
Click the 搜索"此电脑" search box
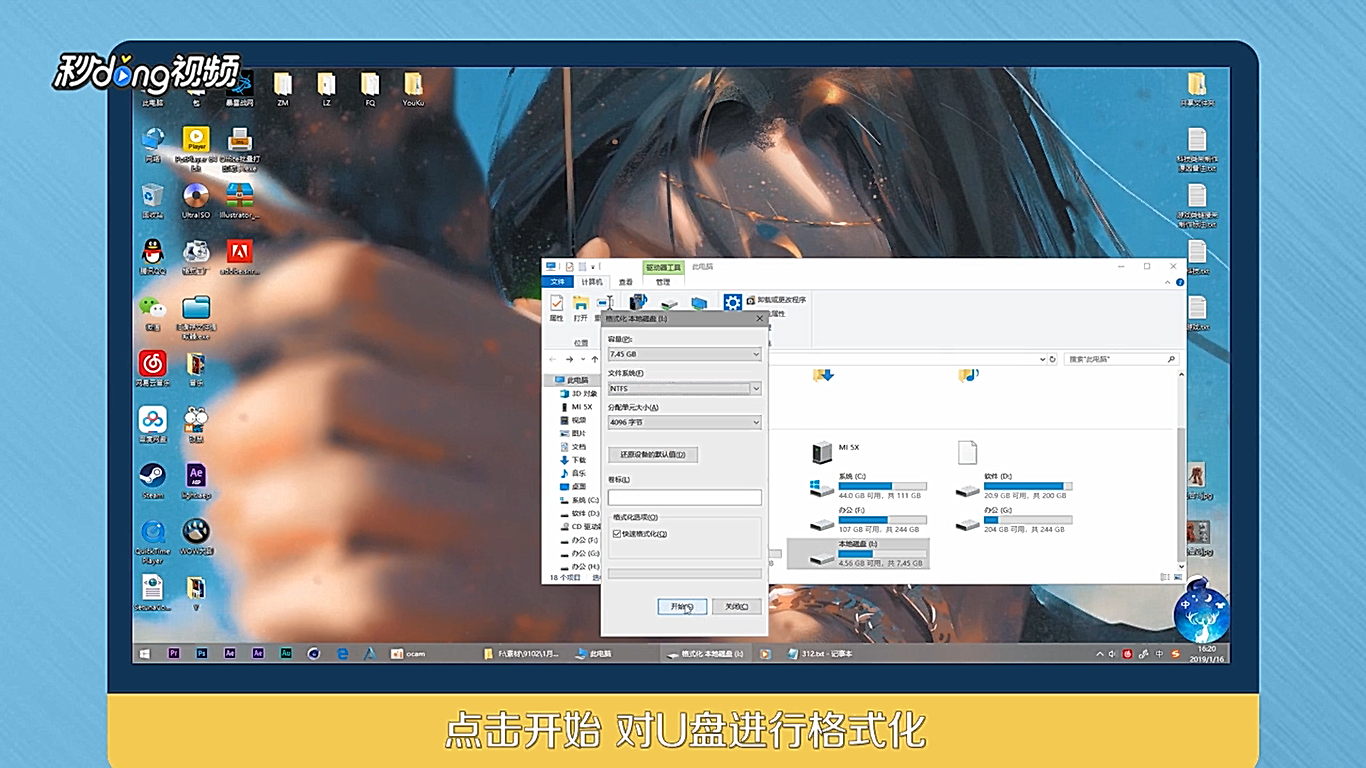[1121, 358]
